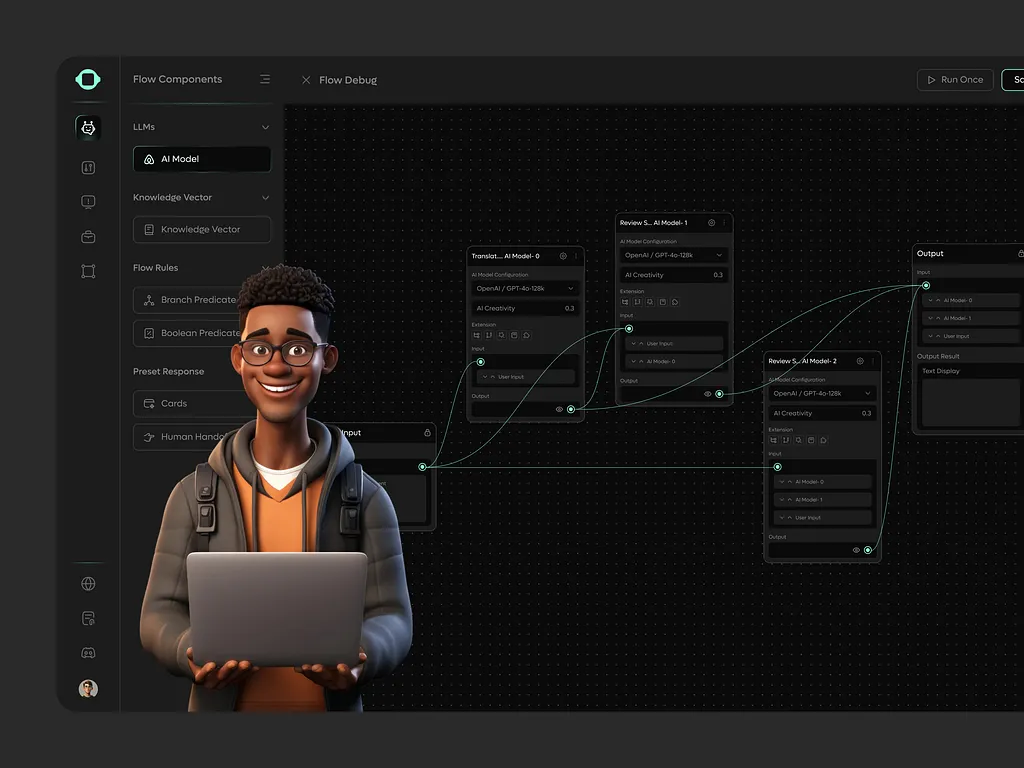Viewport: 1024px width, 768px height.
Task: Open the briefcase icon in the left sidebar
Action: coord(88,236)
